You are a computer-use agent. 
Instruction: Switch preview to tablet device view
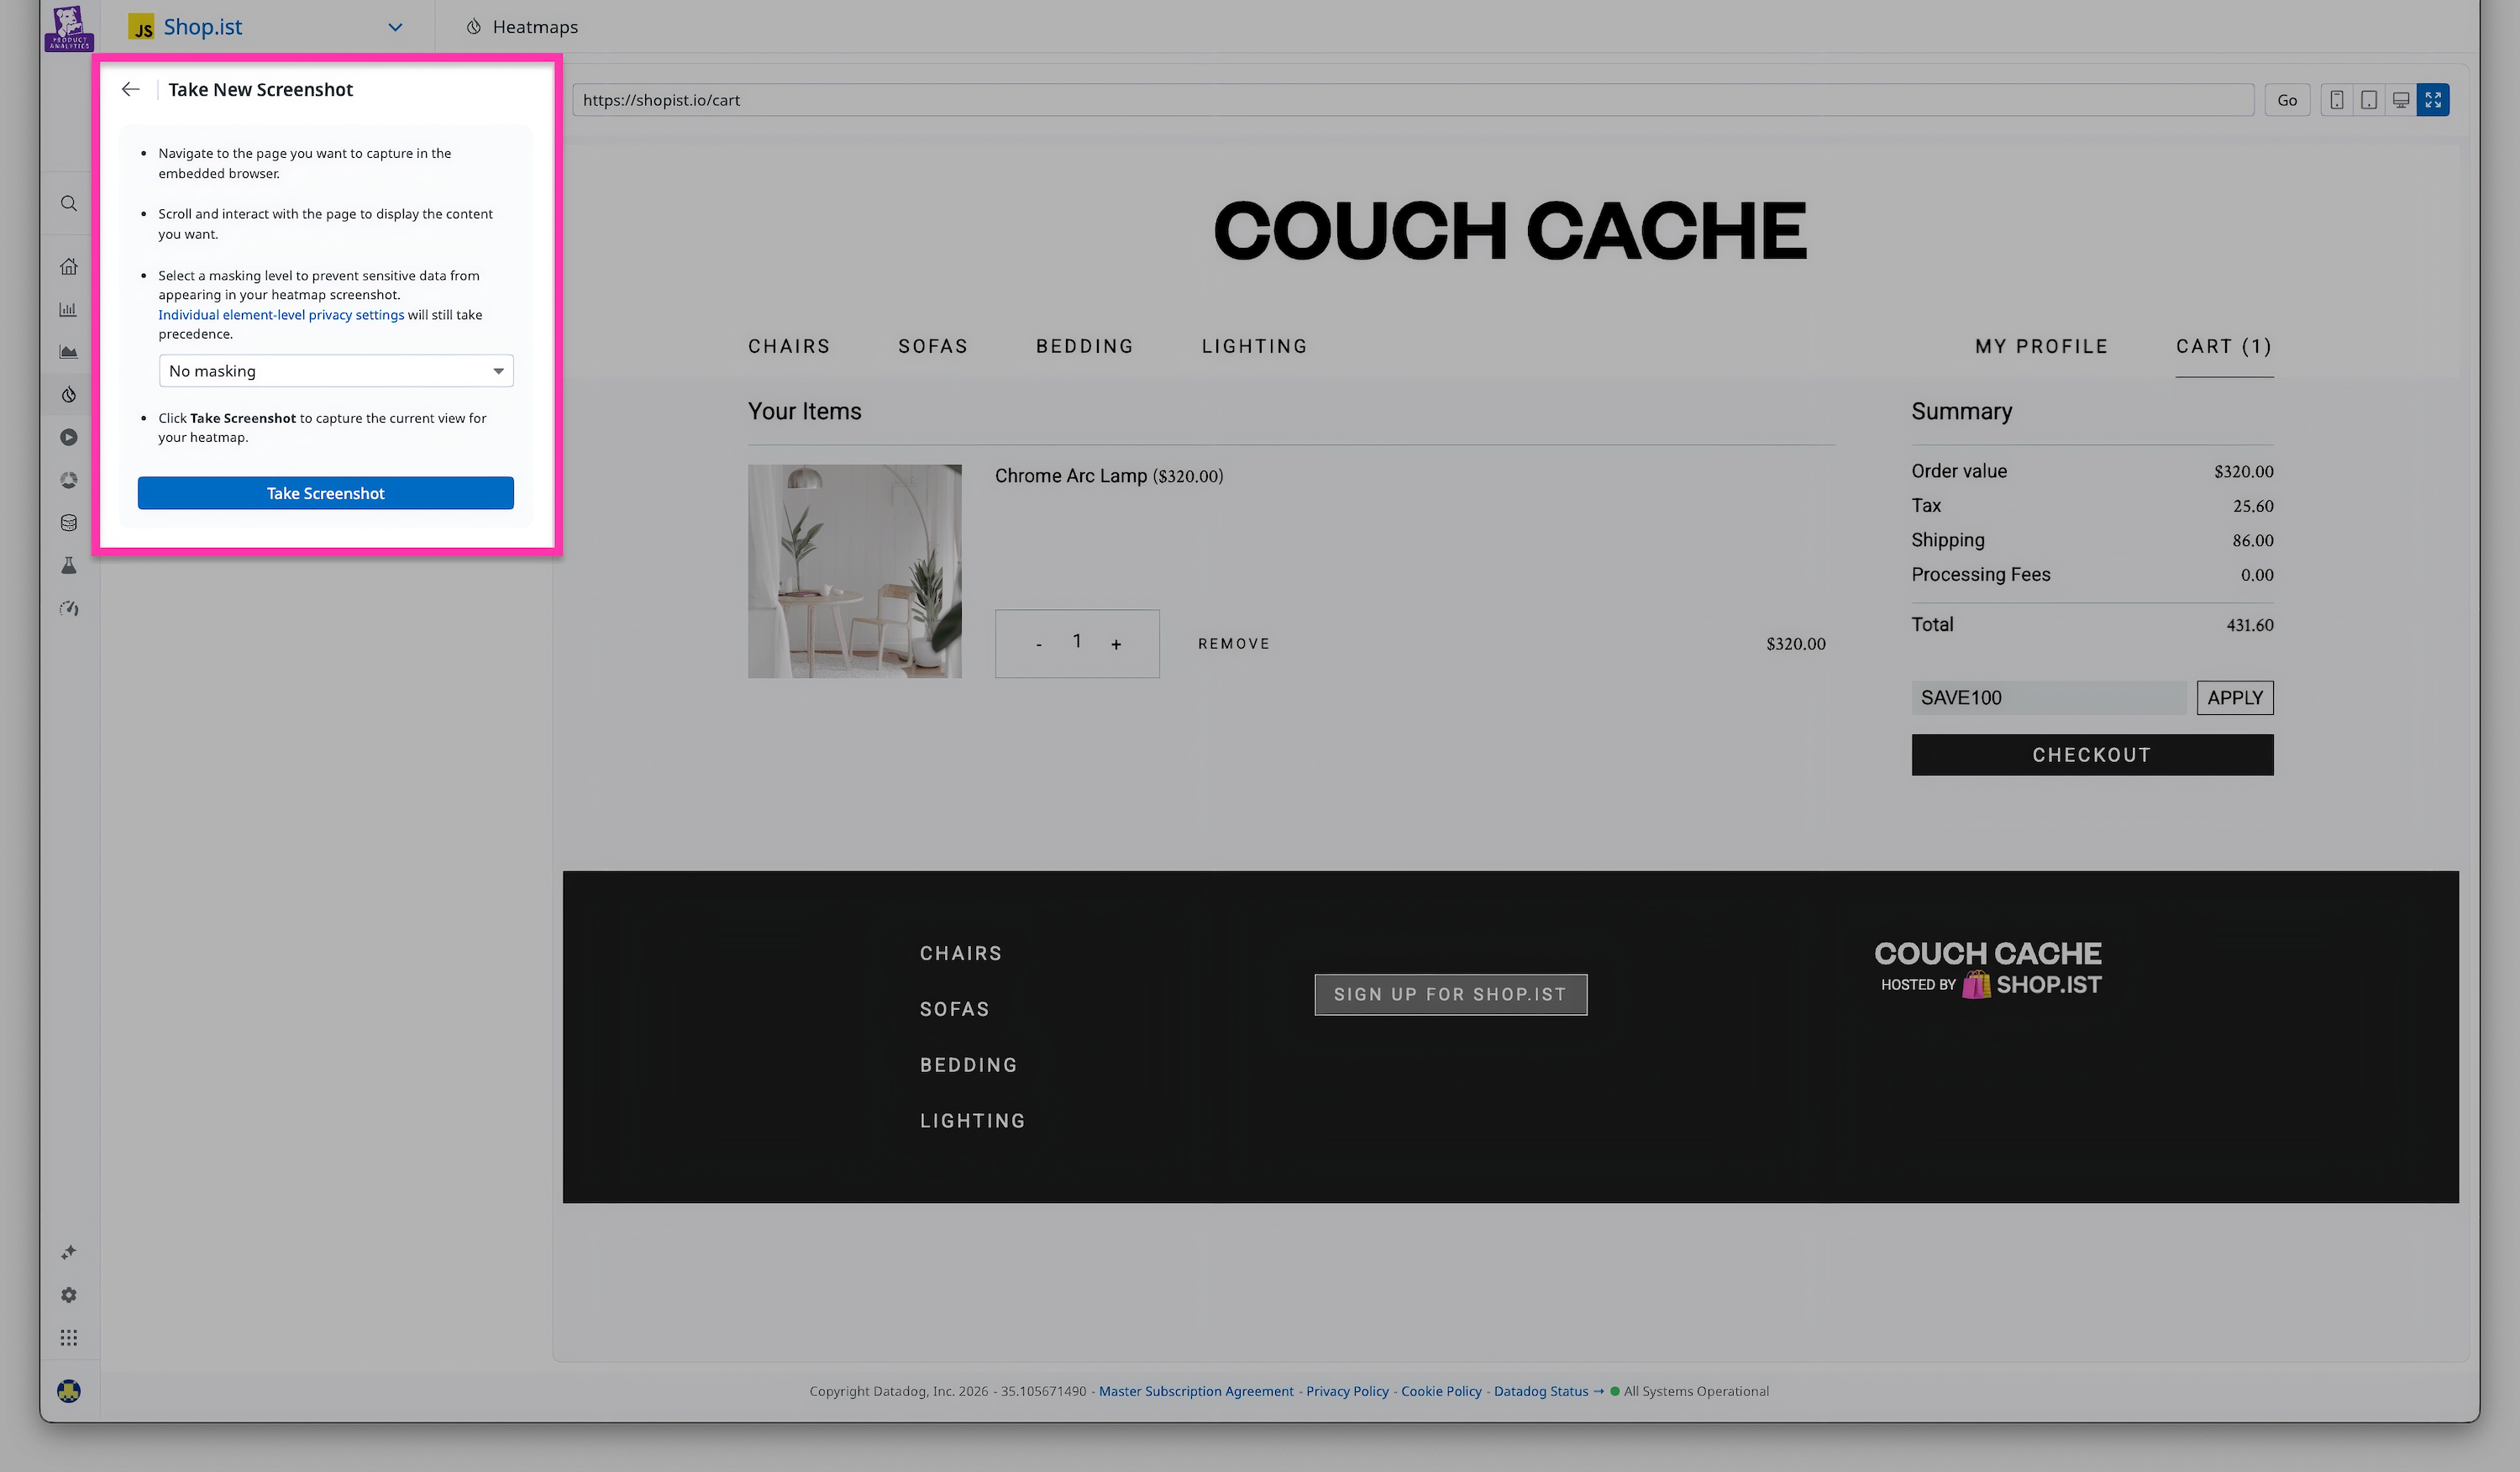click(2368, 99)
